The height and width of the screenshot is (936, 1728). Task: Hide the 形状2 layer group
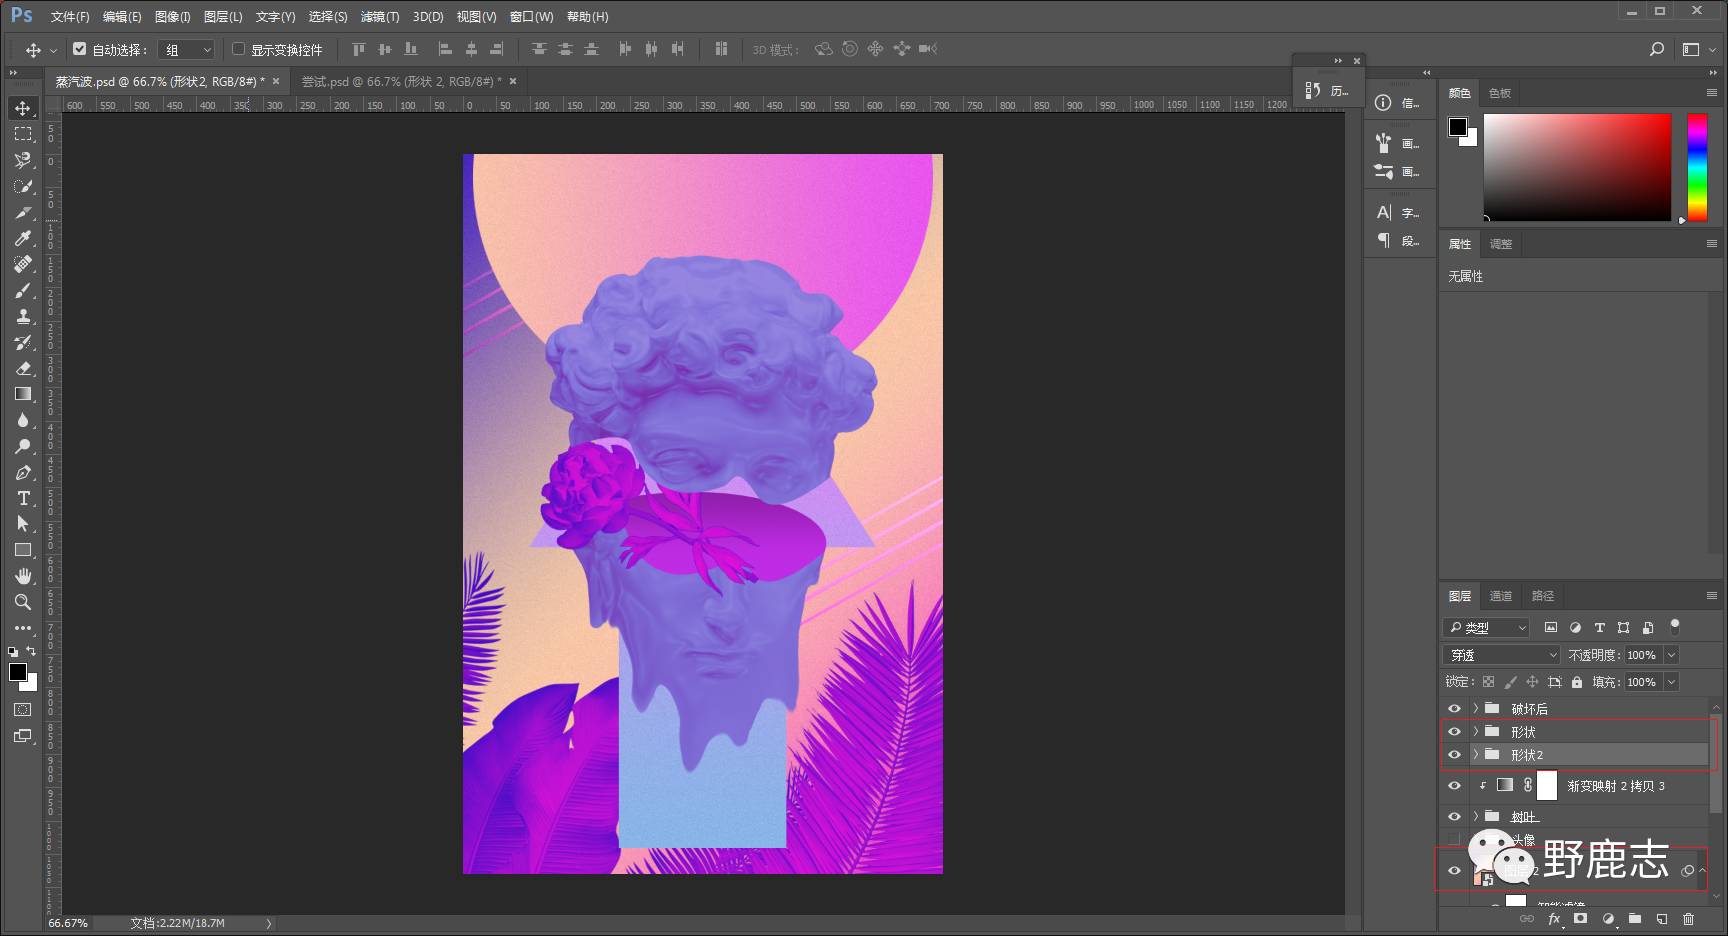[x=1454, y=755]
